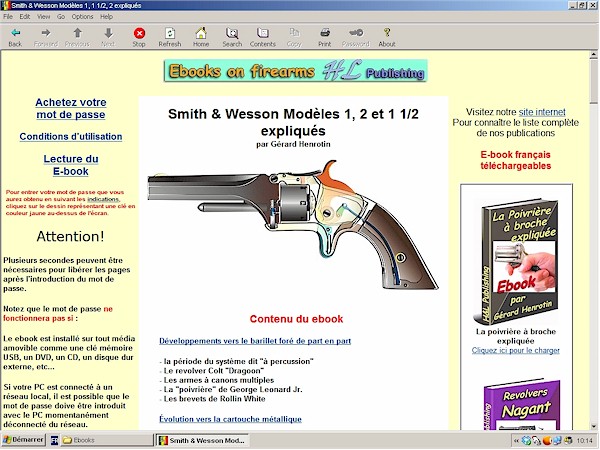The width and height of the screenshot is (600, 450).
Task: Visit the 'site internet' link
Action: (x=542, y=112)
